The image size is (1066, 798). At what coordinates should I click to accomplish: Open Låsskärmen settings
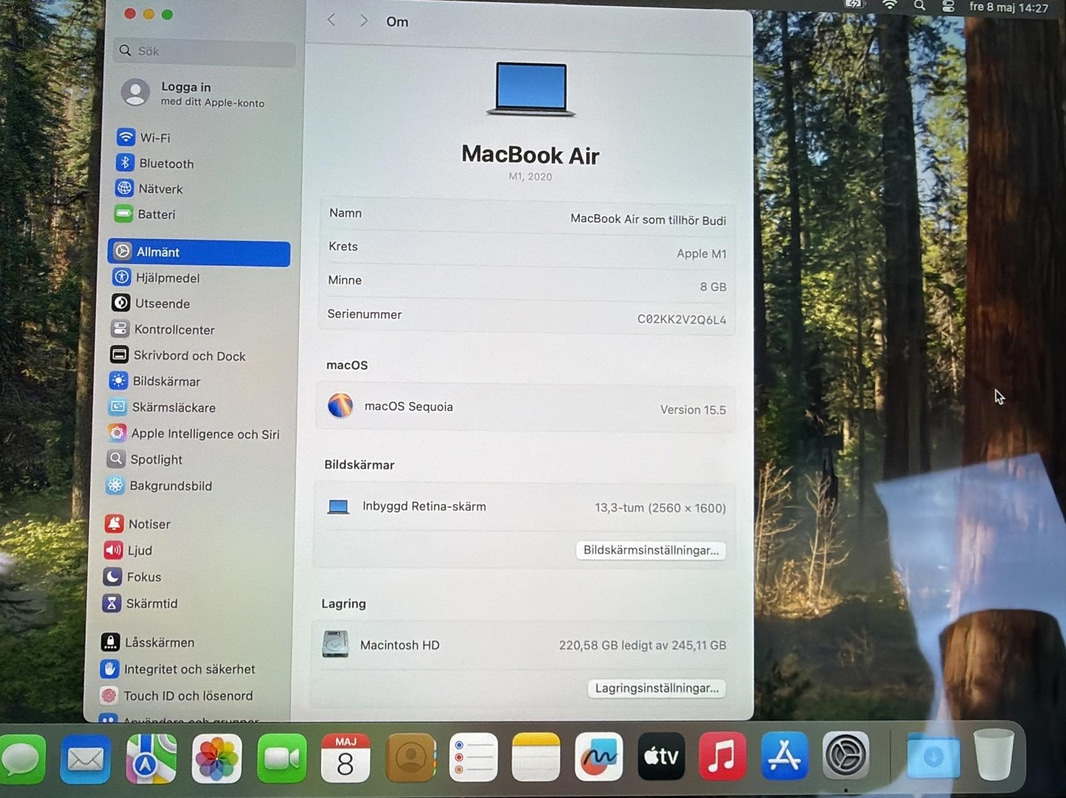[148, 642]
